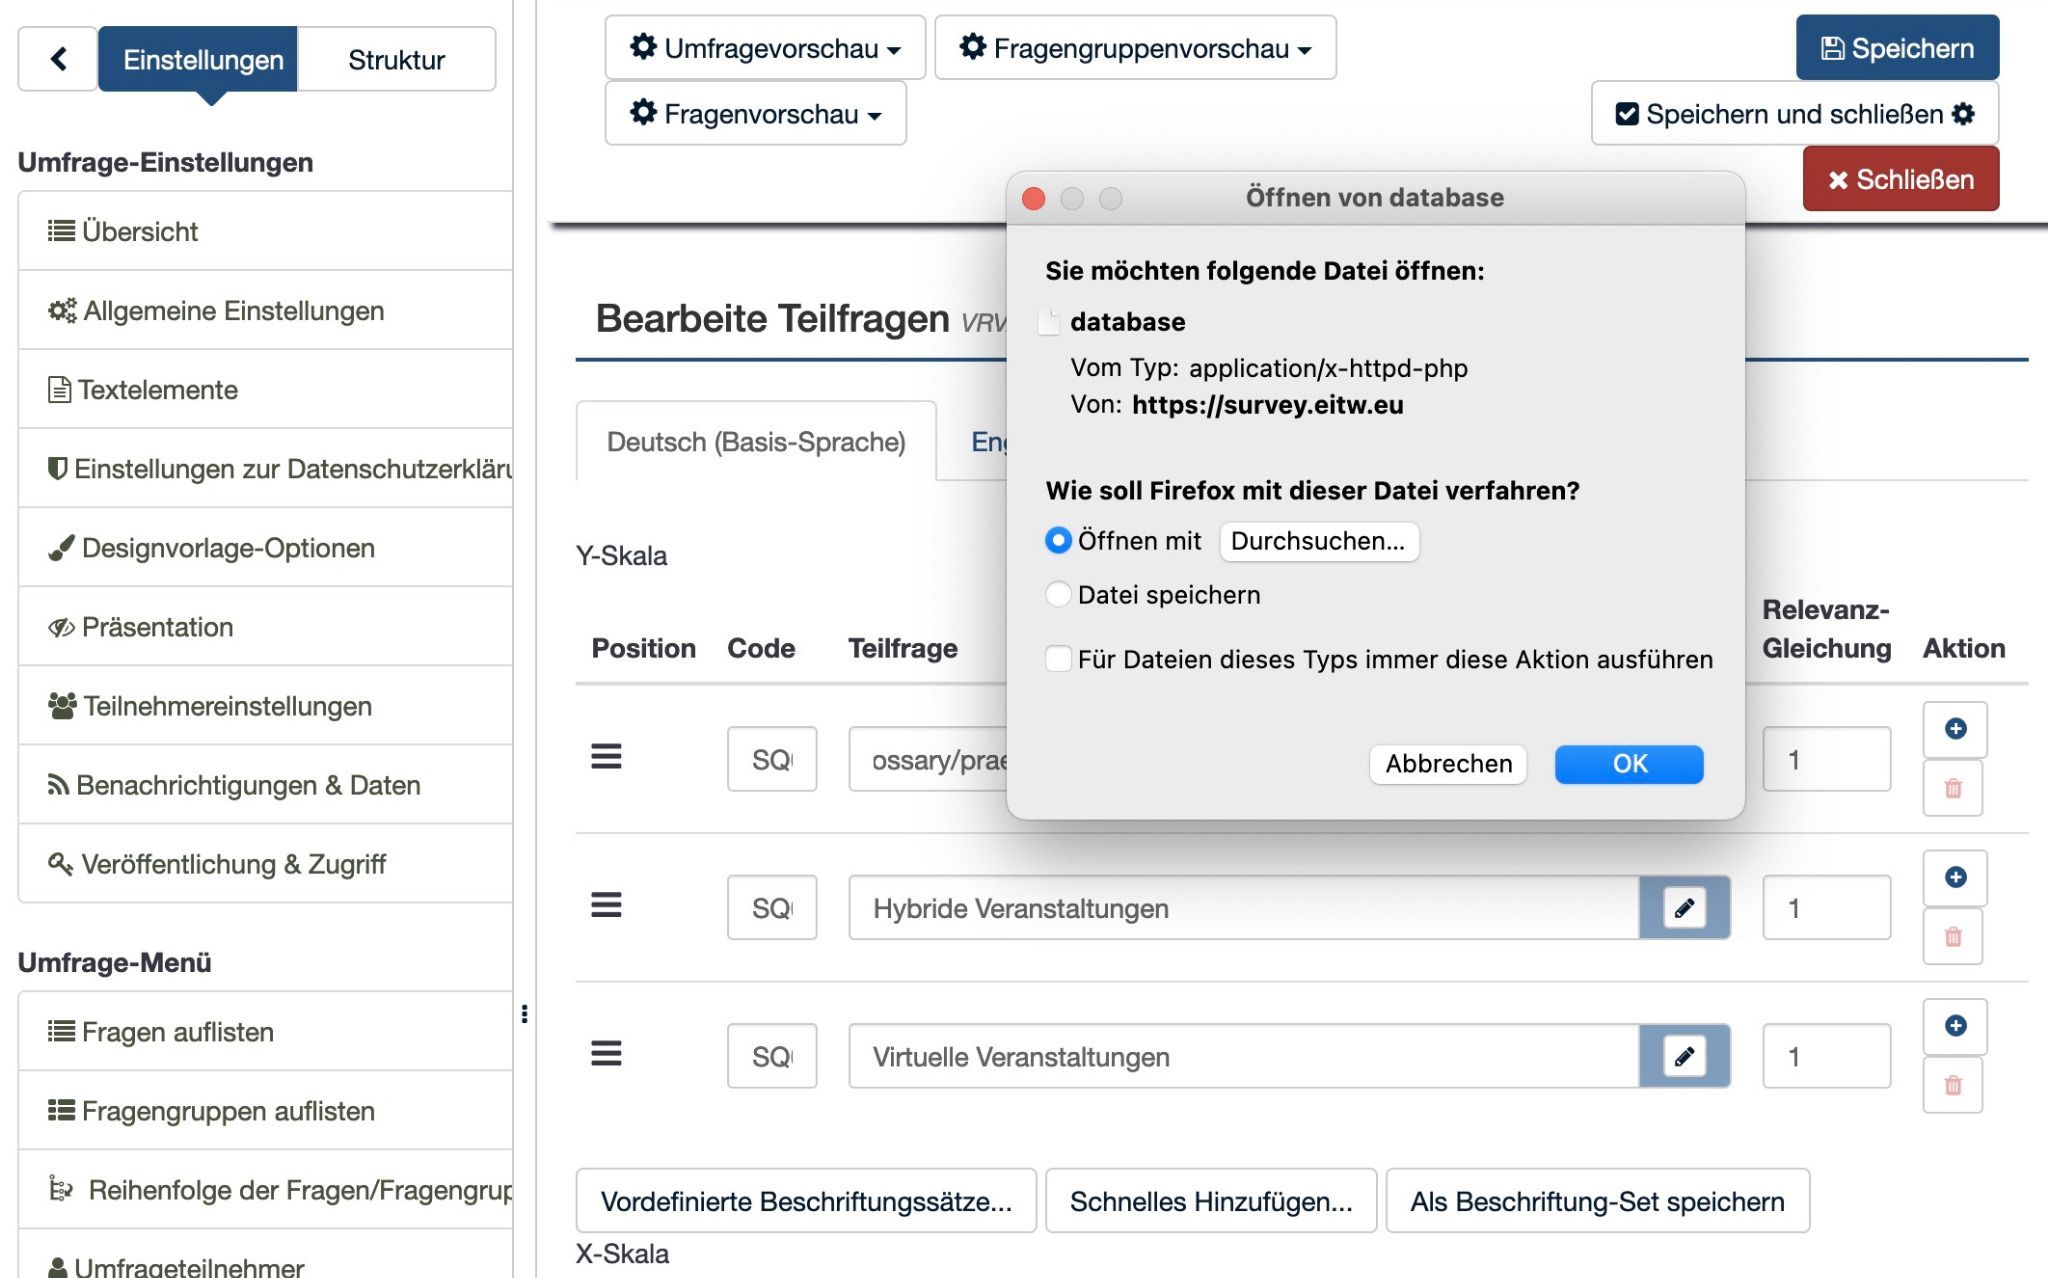Click pencil edit icon for Virtuelle Veranstaltungen
2048x1278 pixels.
tap(1684, 1055)
